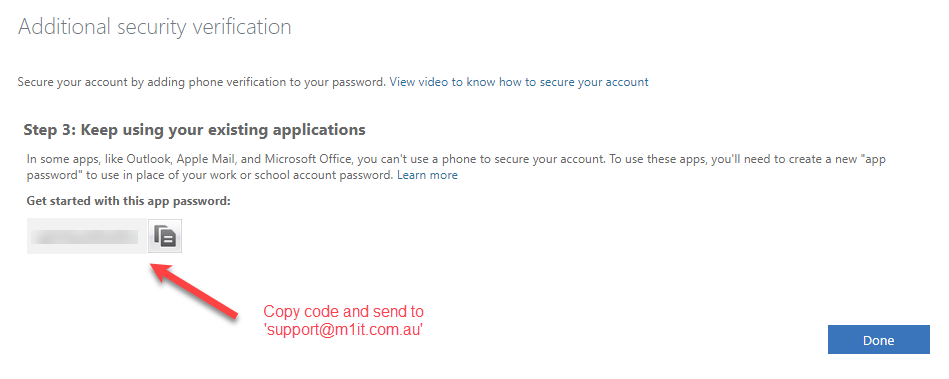
Task: Copy the app password using the copy icon
Action: click(x=165, y=236)
